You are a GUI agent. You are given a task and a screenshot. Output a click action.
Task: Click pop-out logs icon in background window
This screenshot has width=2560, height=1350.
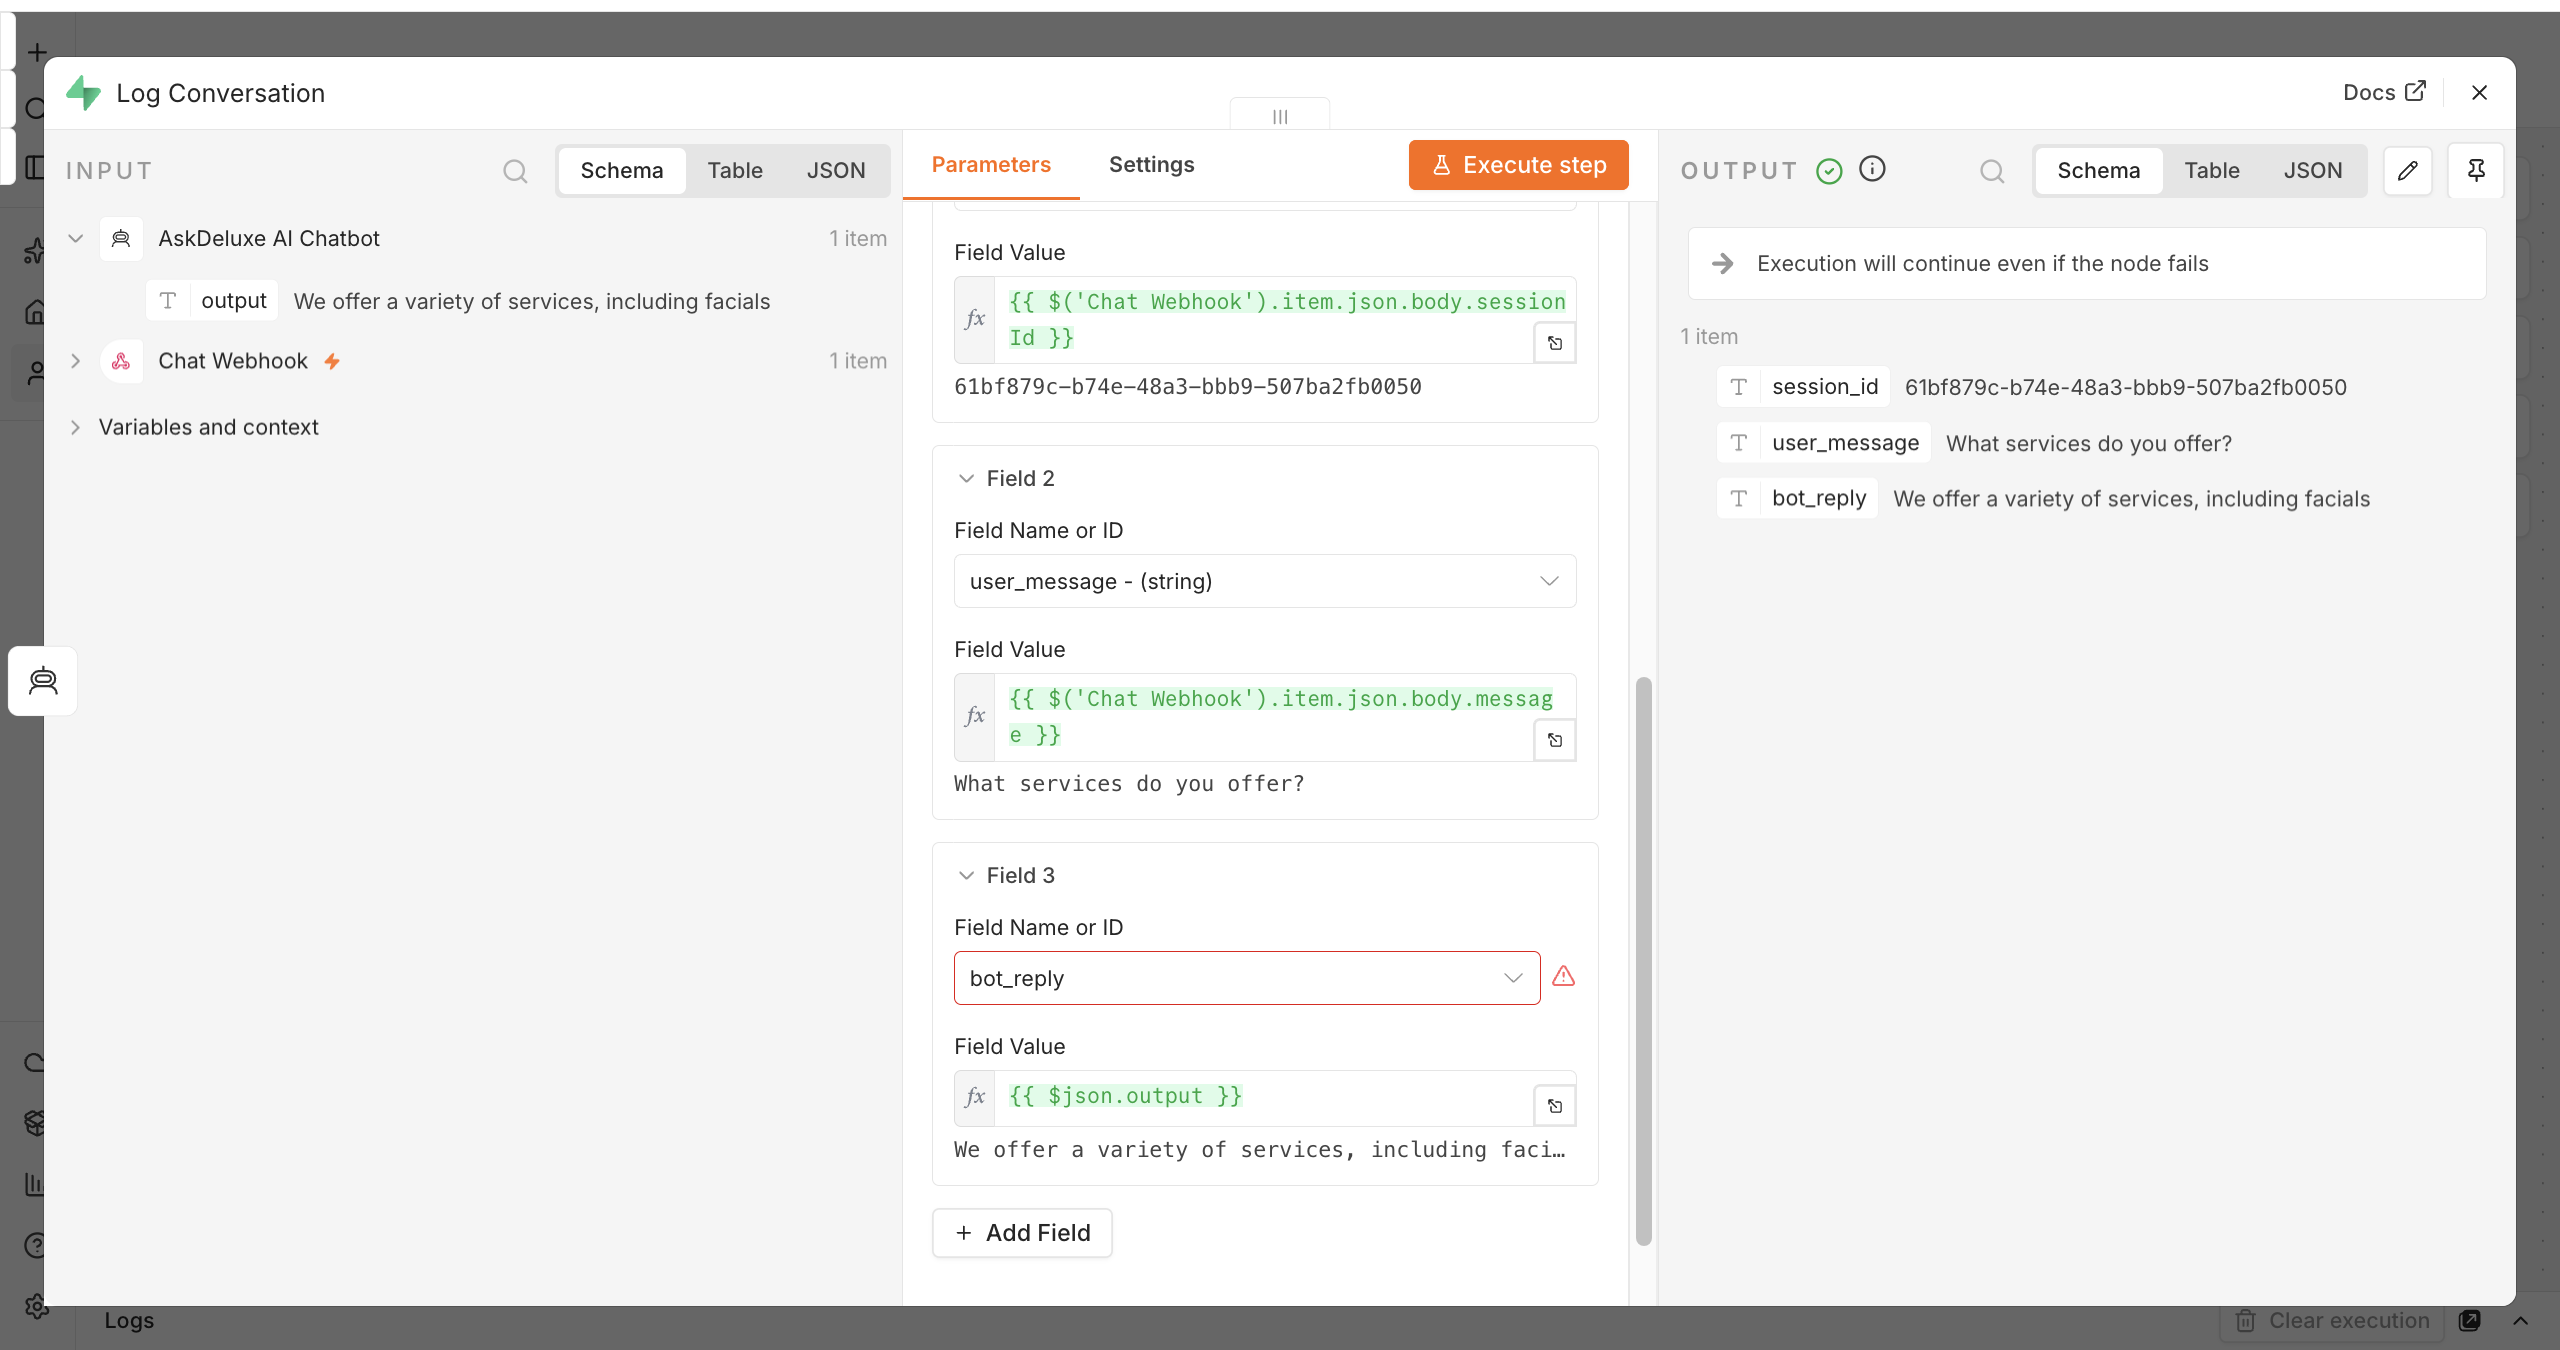click(x=2469, y=1320)
